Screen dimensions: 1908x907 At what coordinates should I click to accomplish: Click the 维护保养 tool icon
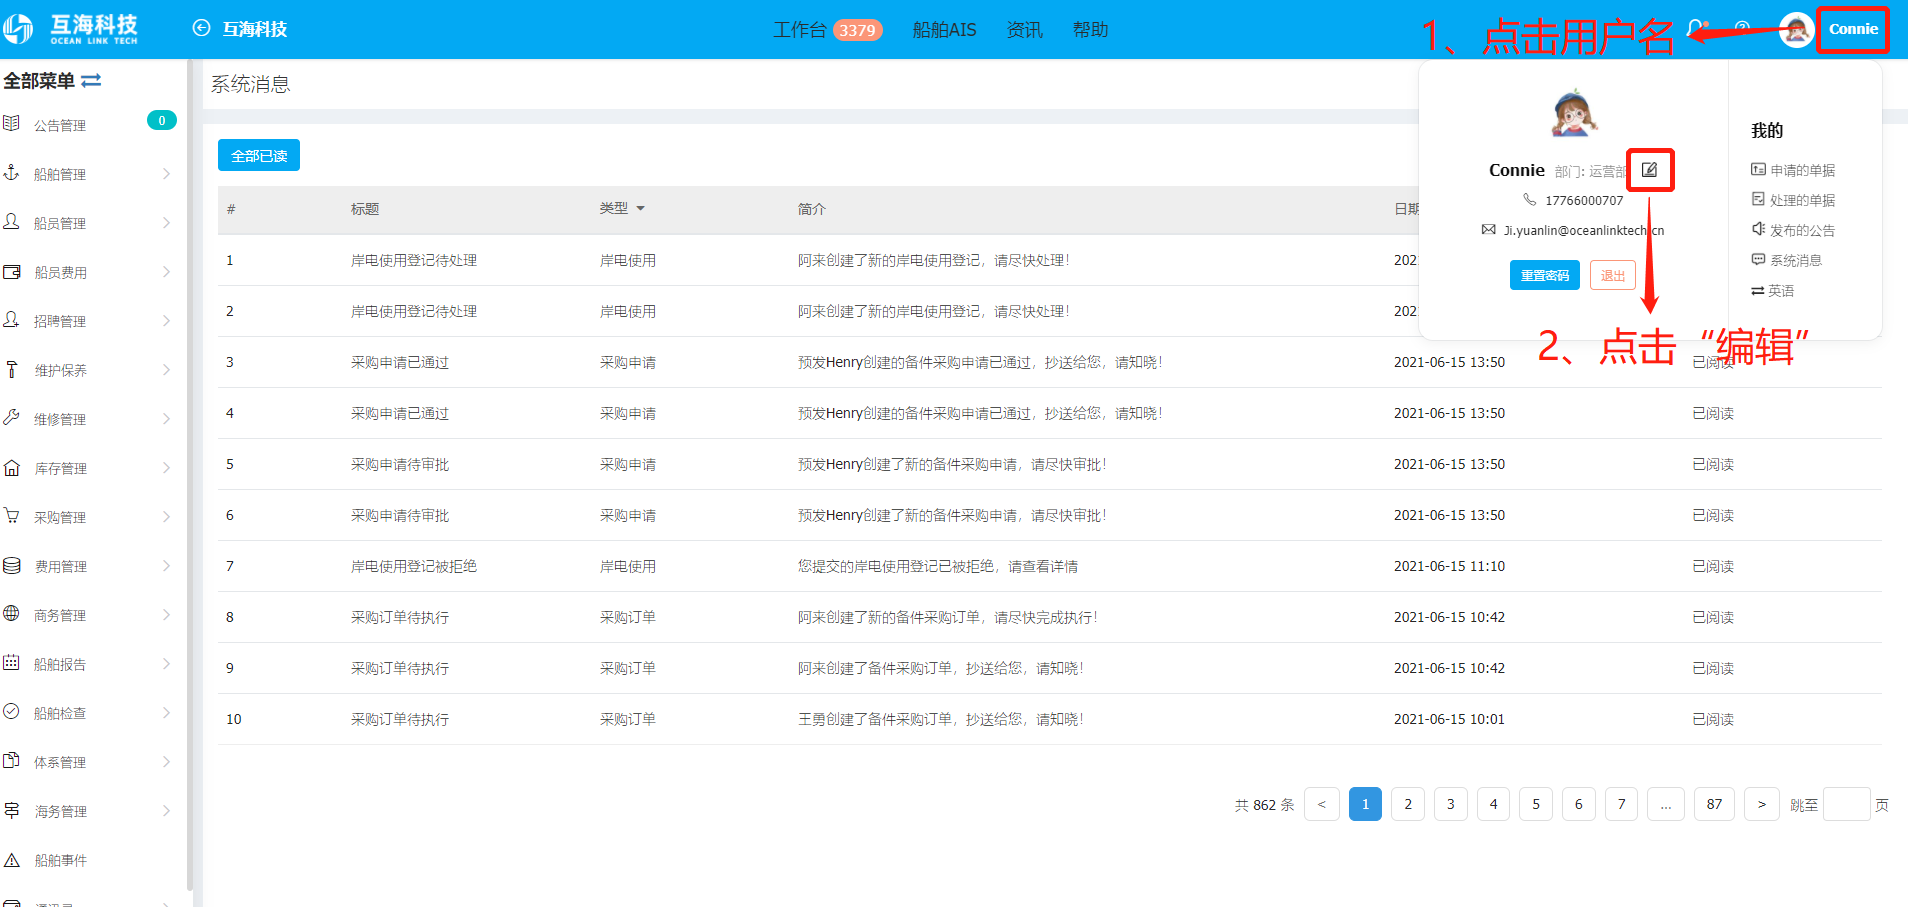click(12, 369)
